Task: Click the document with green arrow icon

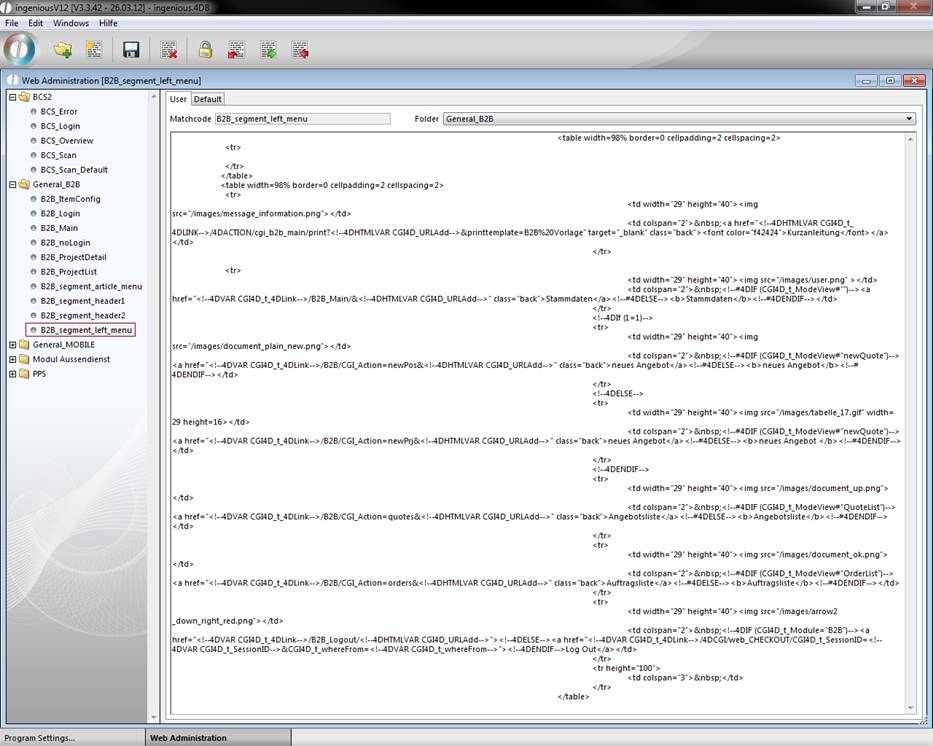Action: pyautogui.click(x=268, y=49)
